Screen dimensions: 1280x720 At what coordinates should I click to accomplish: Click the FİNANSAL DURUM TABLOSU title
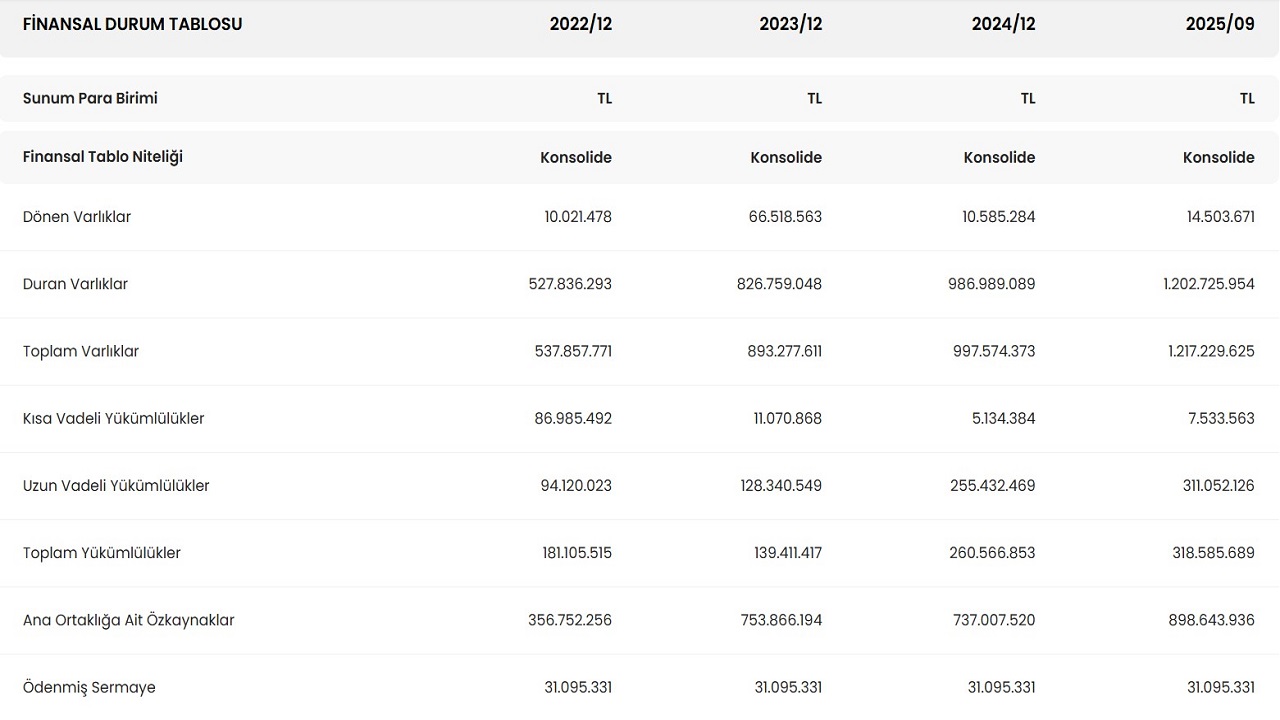[x=132, y=24]
